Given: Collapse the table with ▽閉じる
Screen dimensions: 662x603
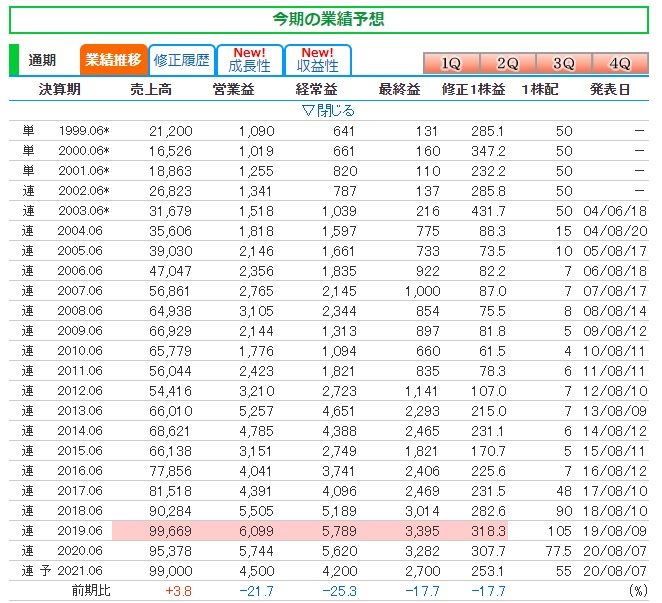Looking at the screenshot, I should [328, 110].
